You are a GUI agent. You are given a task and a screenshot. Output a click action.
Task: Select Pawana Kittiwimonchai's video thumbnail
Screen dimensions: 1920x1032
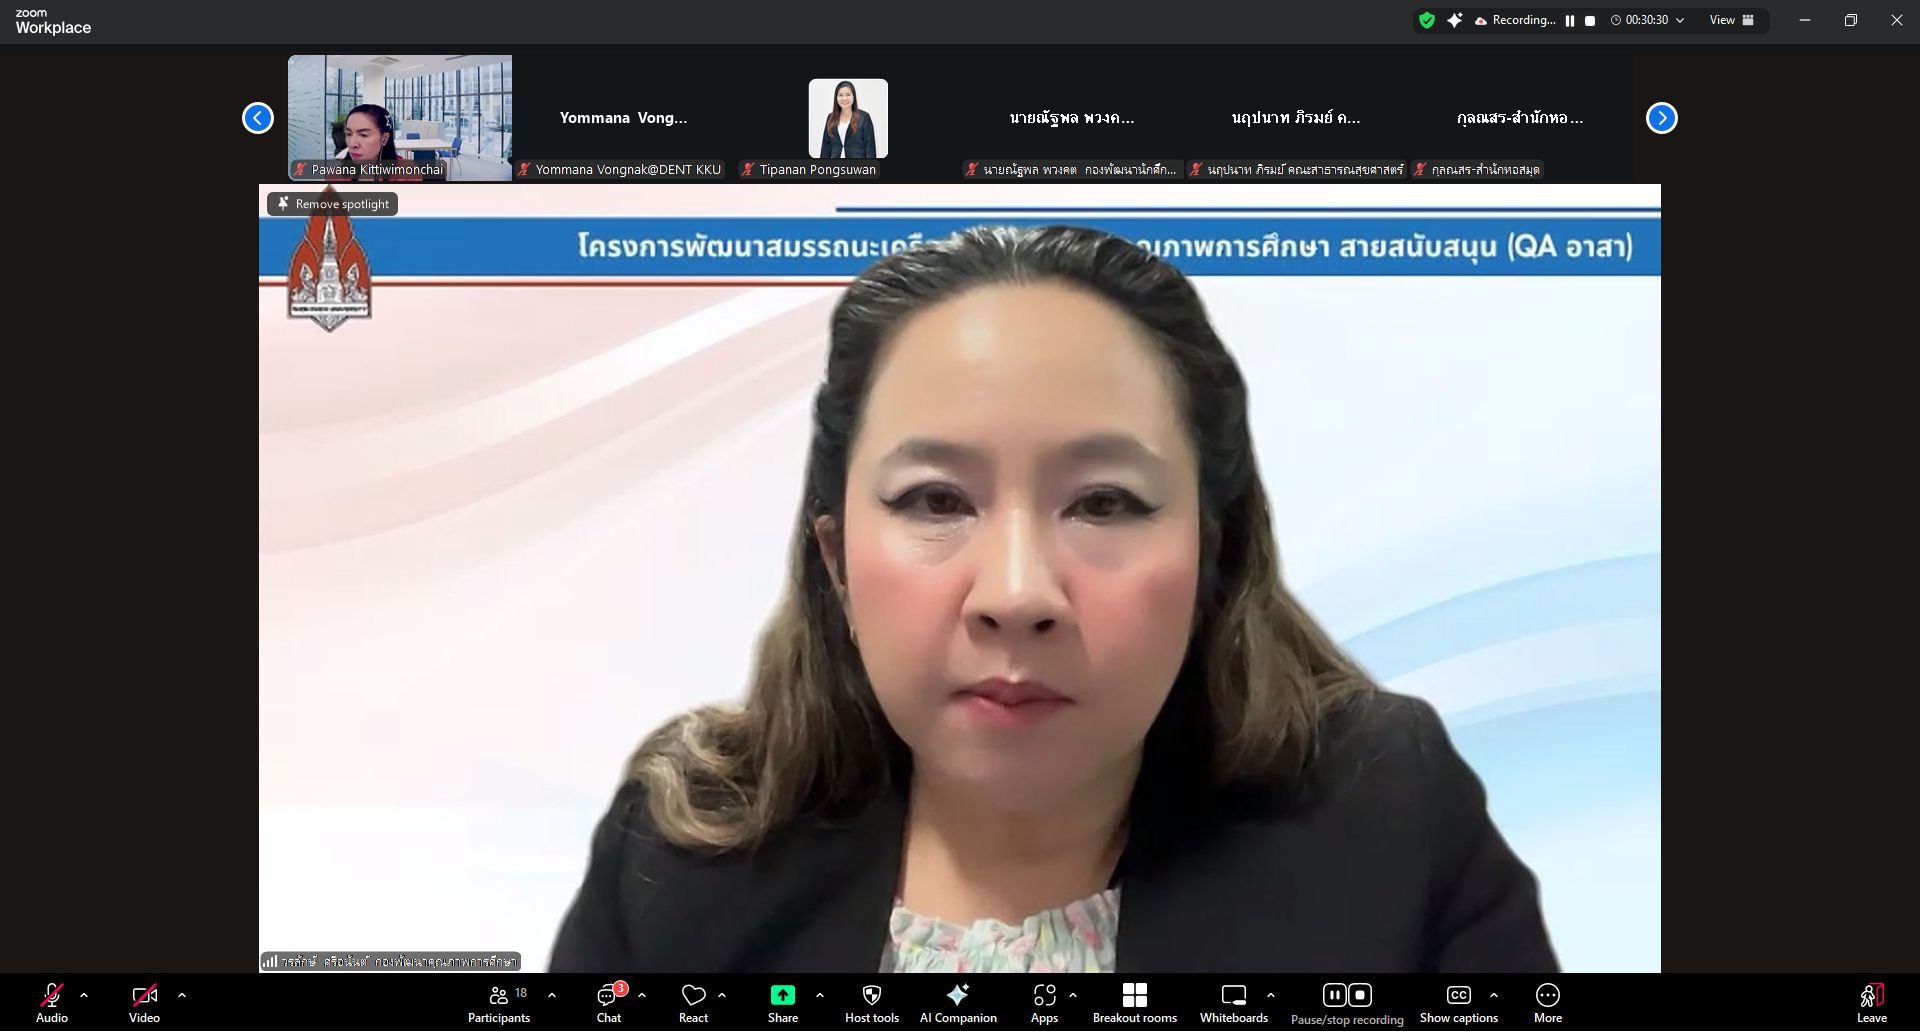(400, 117)
